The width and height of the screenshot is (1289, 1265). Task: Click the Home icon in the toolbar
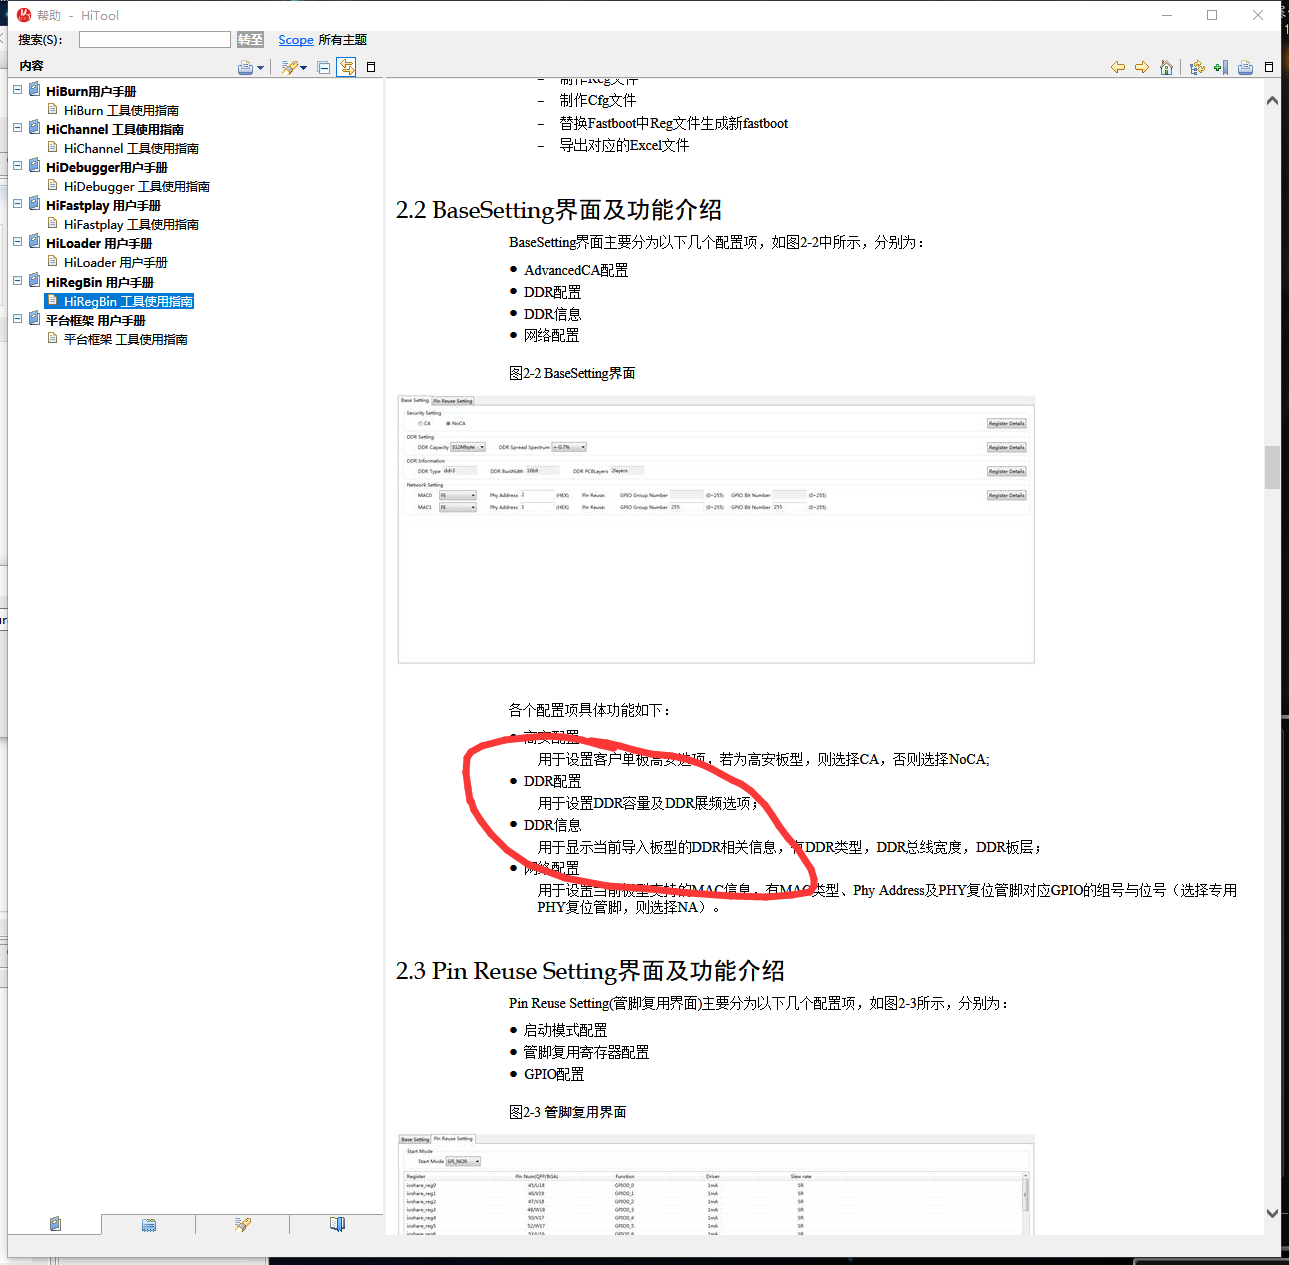pos(1166,67)
